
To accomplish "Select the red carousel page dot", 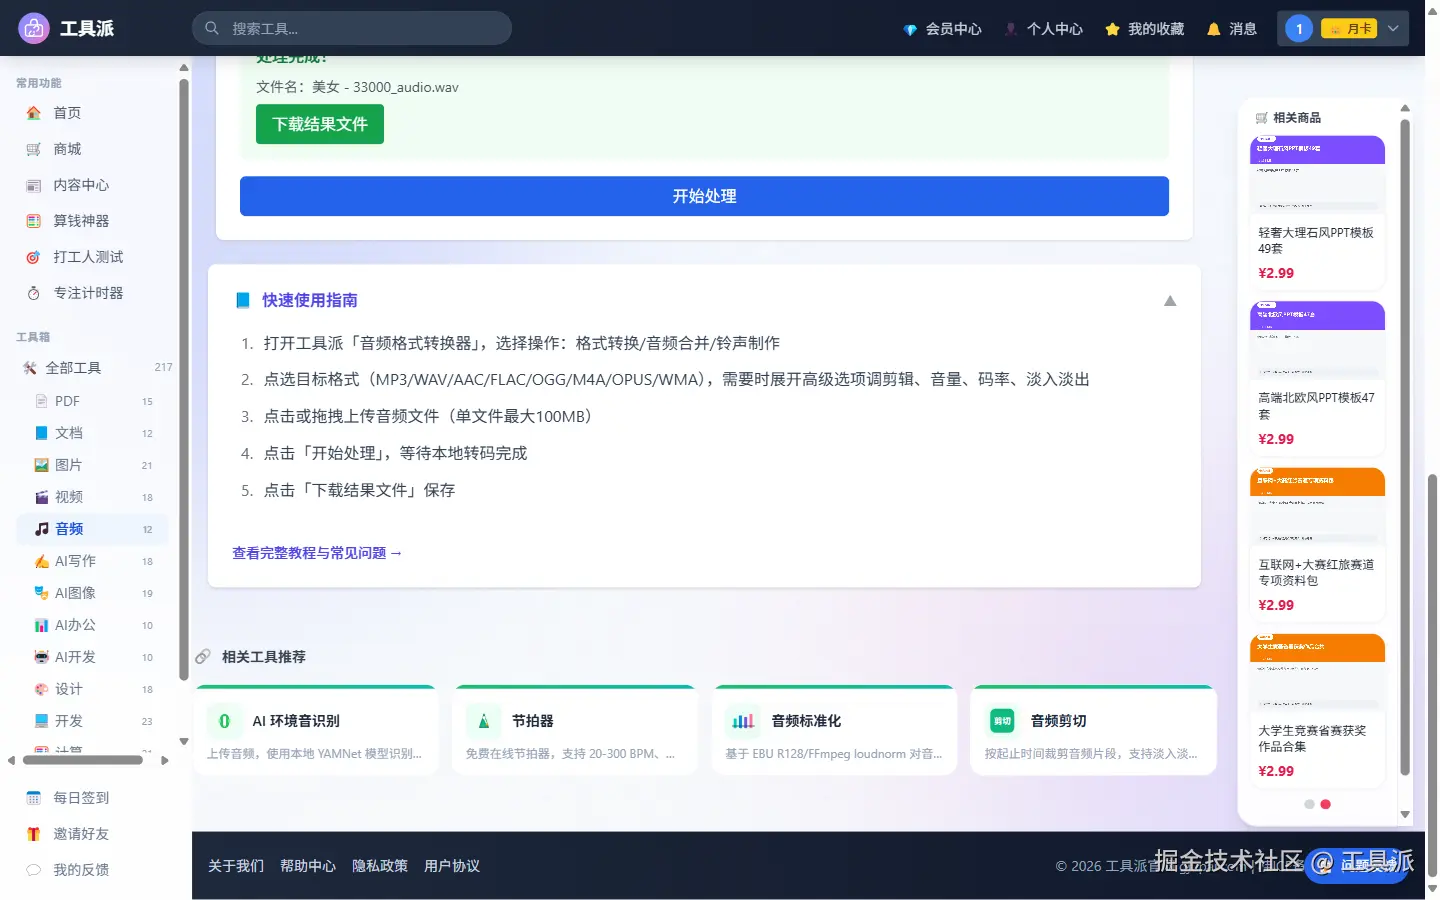I will tap(1326, 804).
